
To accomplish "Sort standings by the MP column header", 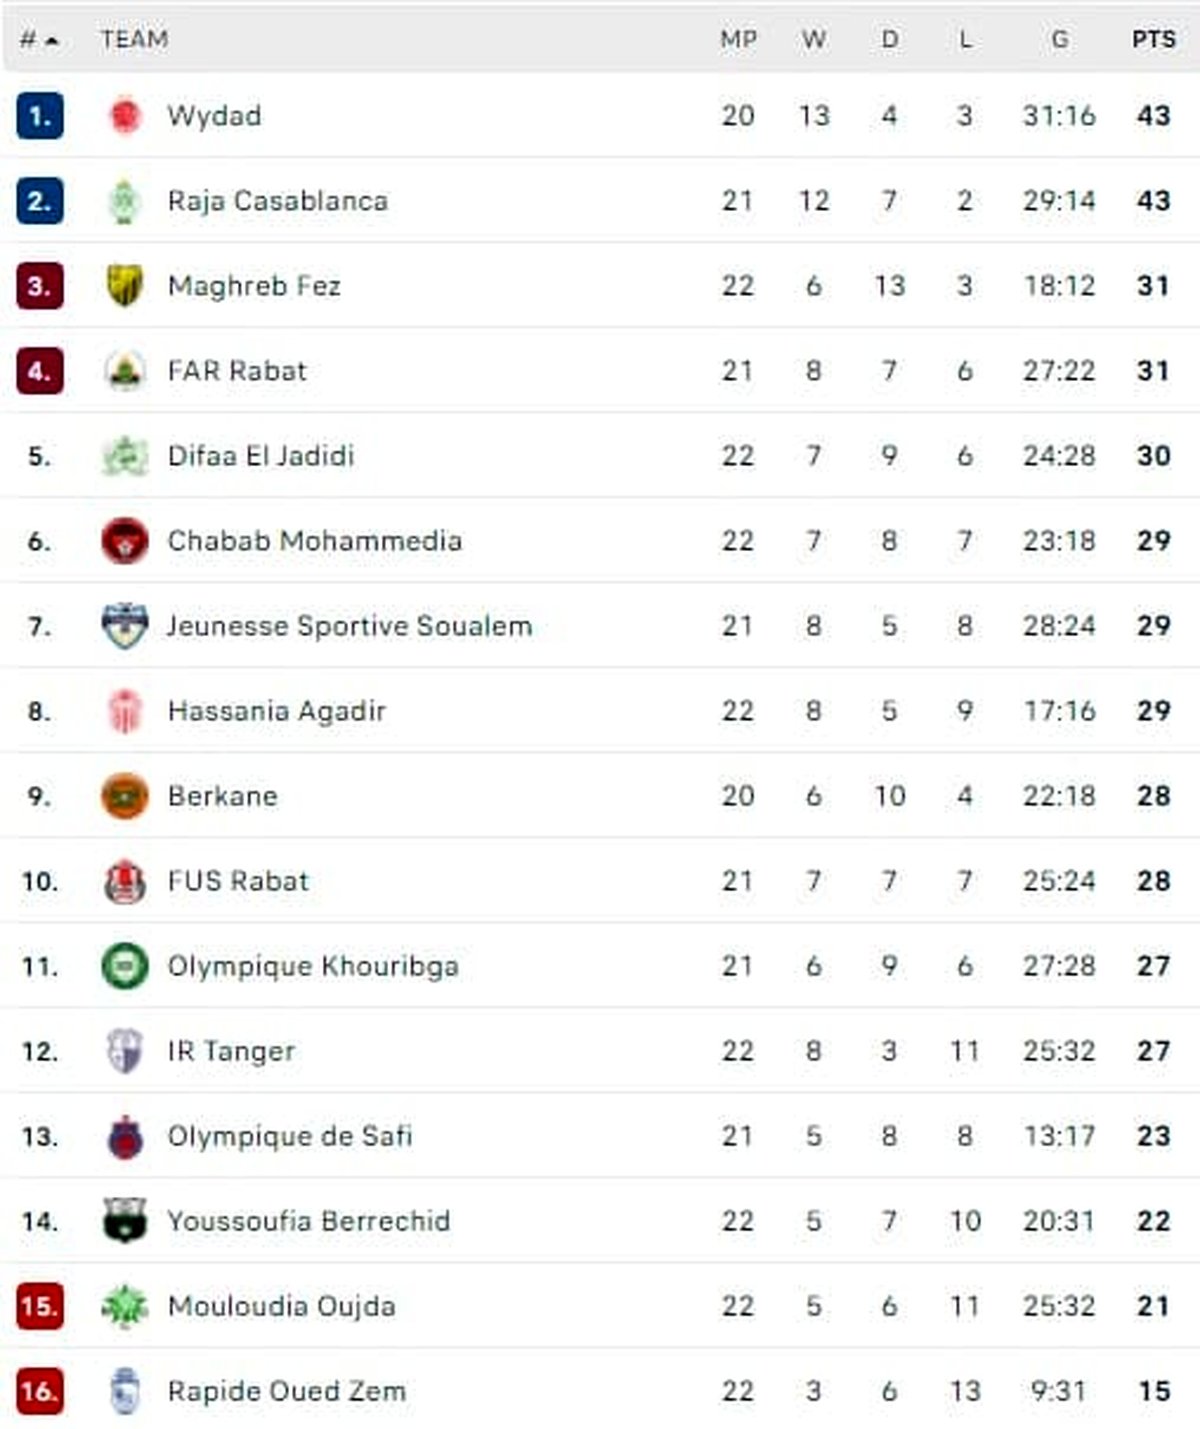I will click(x=738, y=40).
